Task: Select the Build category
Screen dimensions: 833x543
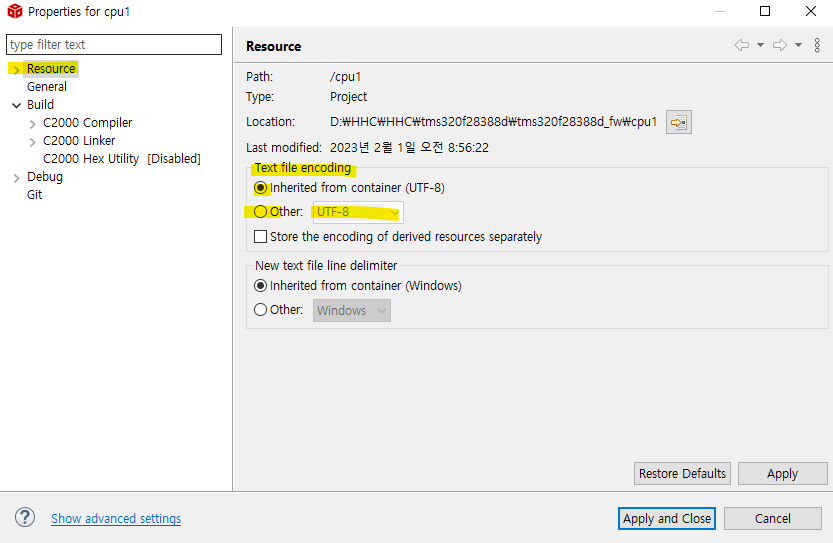Action: tap(40, 105)
